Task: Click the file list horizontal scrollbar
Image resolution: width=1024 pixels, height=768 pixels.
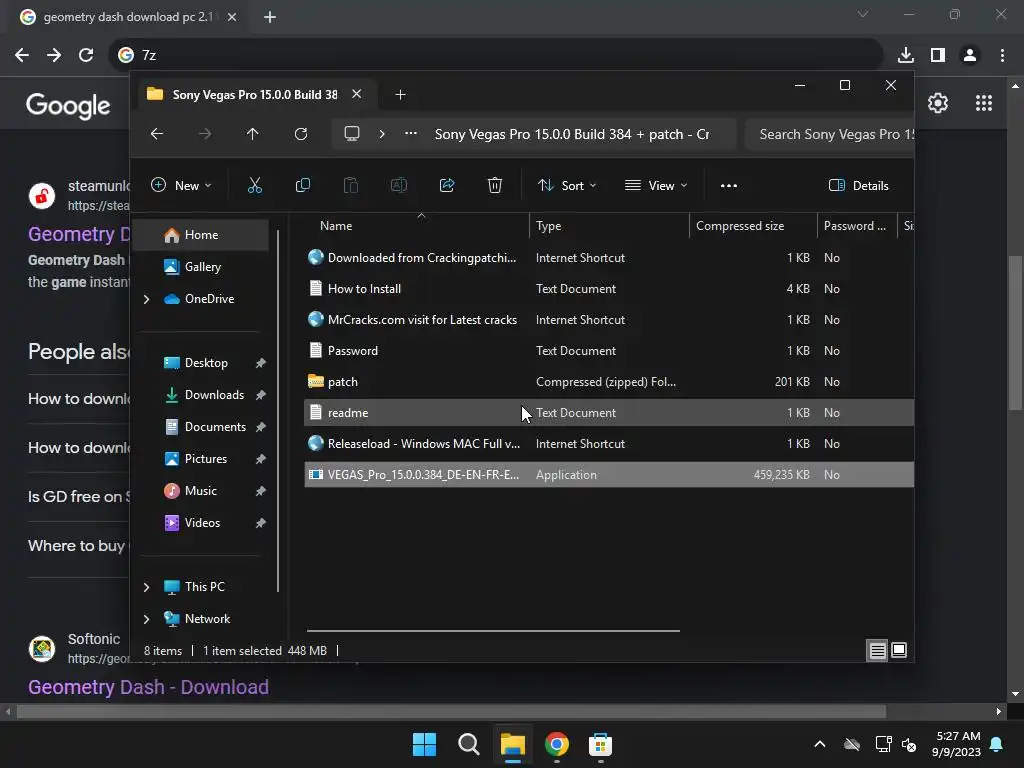Action: [493, 631]
